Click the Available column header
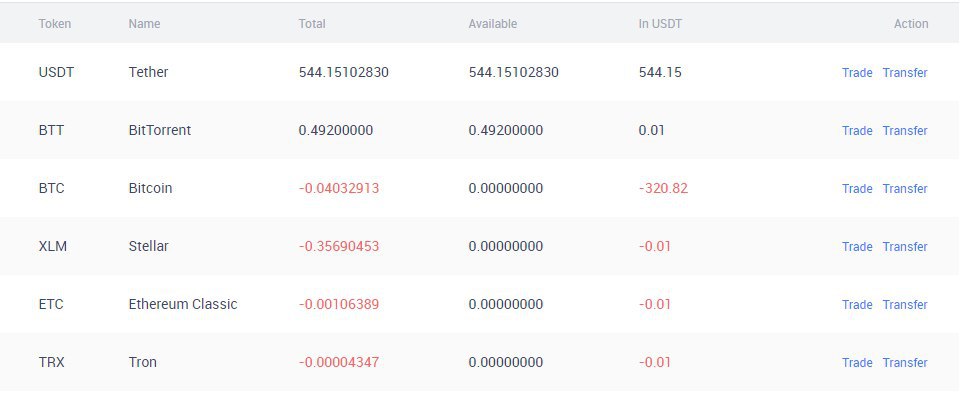968x400 pixels. (493, 24)
